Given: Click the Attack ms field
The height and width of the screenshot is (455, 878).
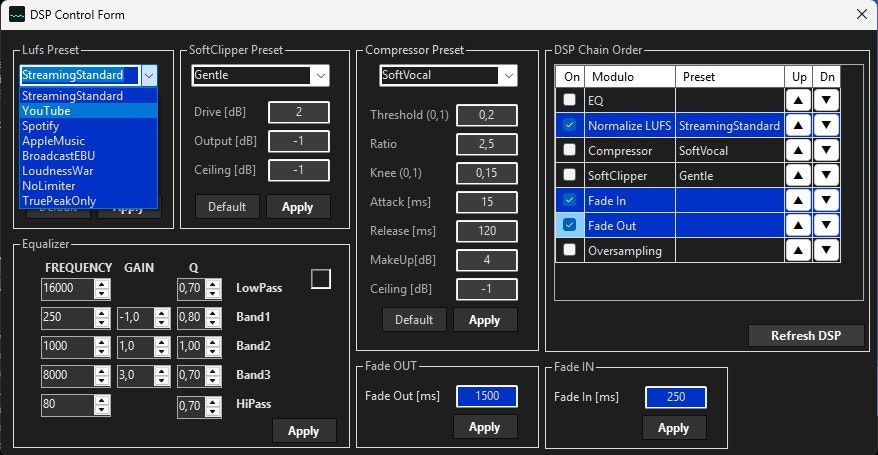Looking at the screenshot, I should click(487, 202).
